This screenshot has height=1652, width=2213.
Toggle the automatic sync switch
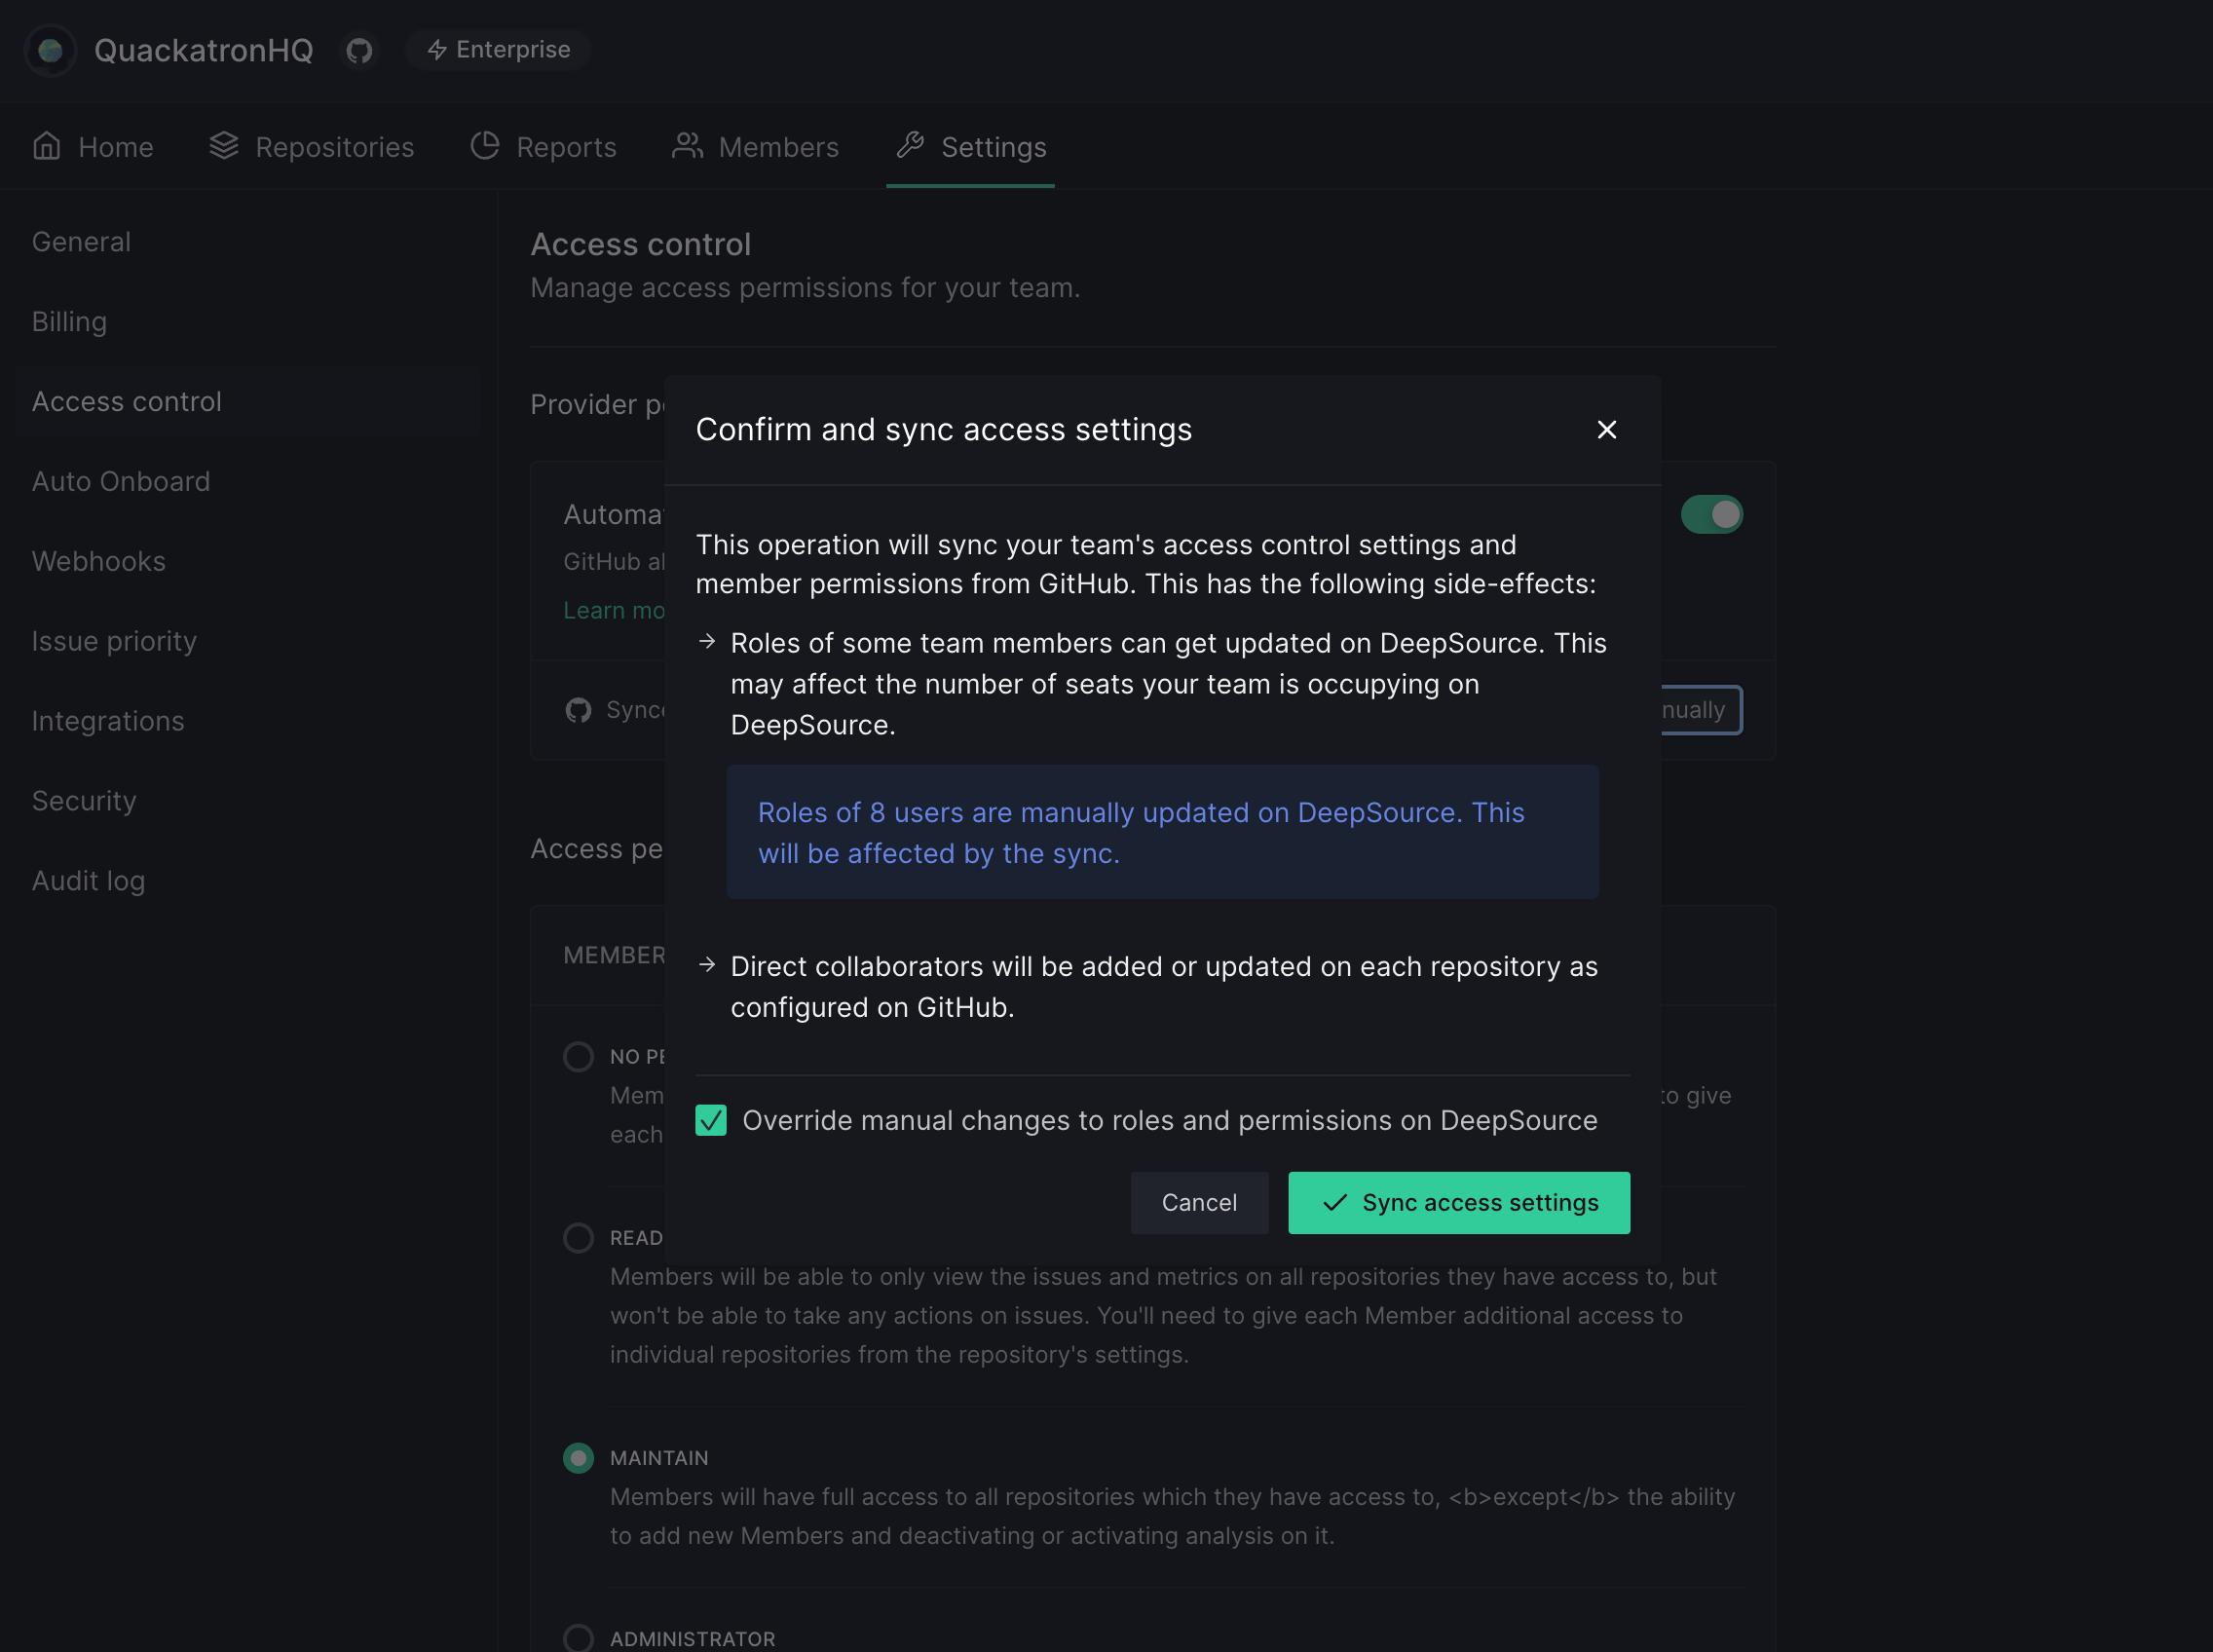pos(1711,515)
